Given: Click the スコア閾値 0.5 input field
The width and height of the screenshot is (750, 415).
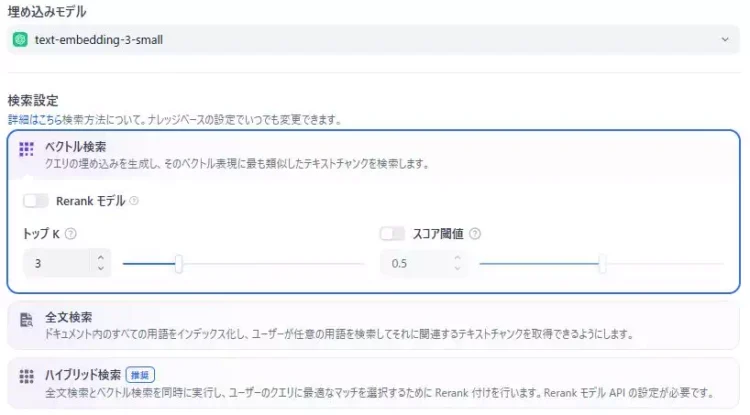Looking at the screenshot, I should click(415, 263).
